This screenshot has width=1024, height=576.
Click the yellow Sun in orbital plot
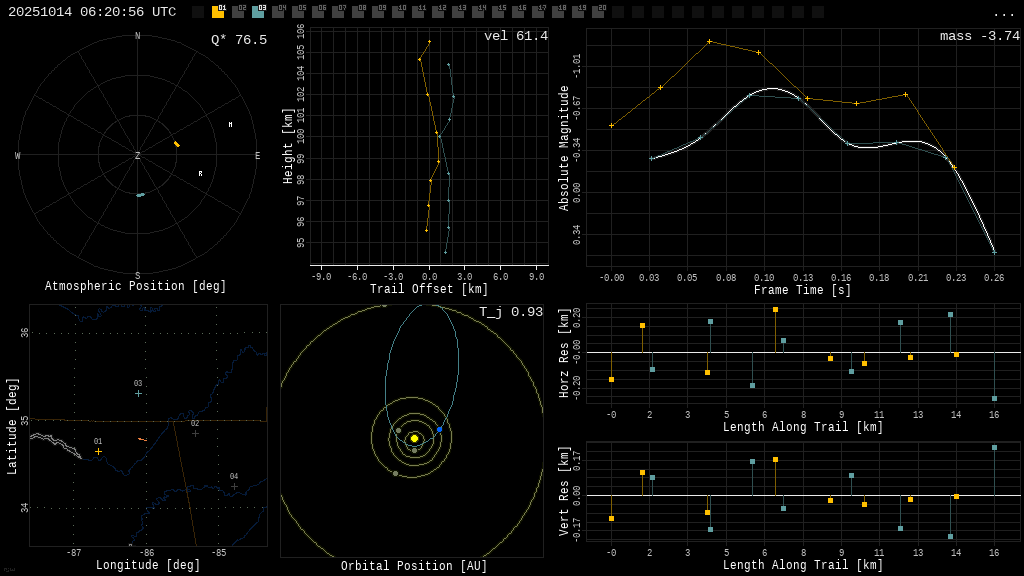(x=414, y=438)
